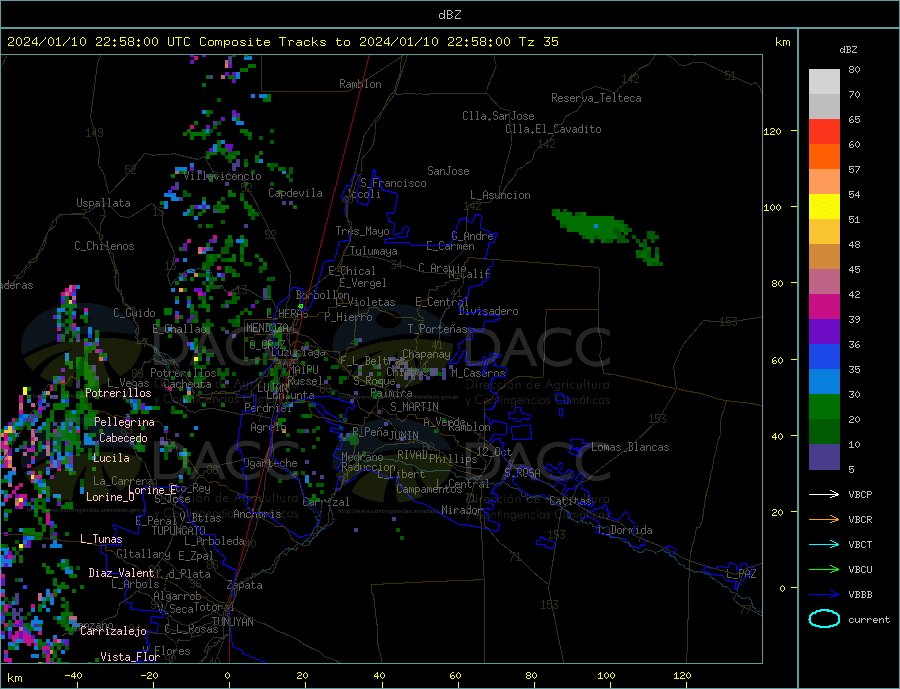The image size is (900, 689).
Task: Click the L_Tunas label
Action: point(101,539)
